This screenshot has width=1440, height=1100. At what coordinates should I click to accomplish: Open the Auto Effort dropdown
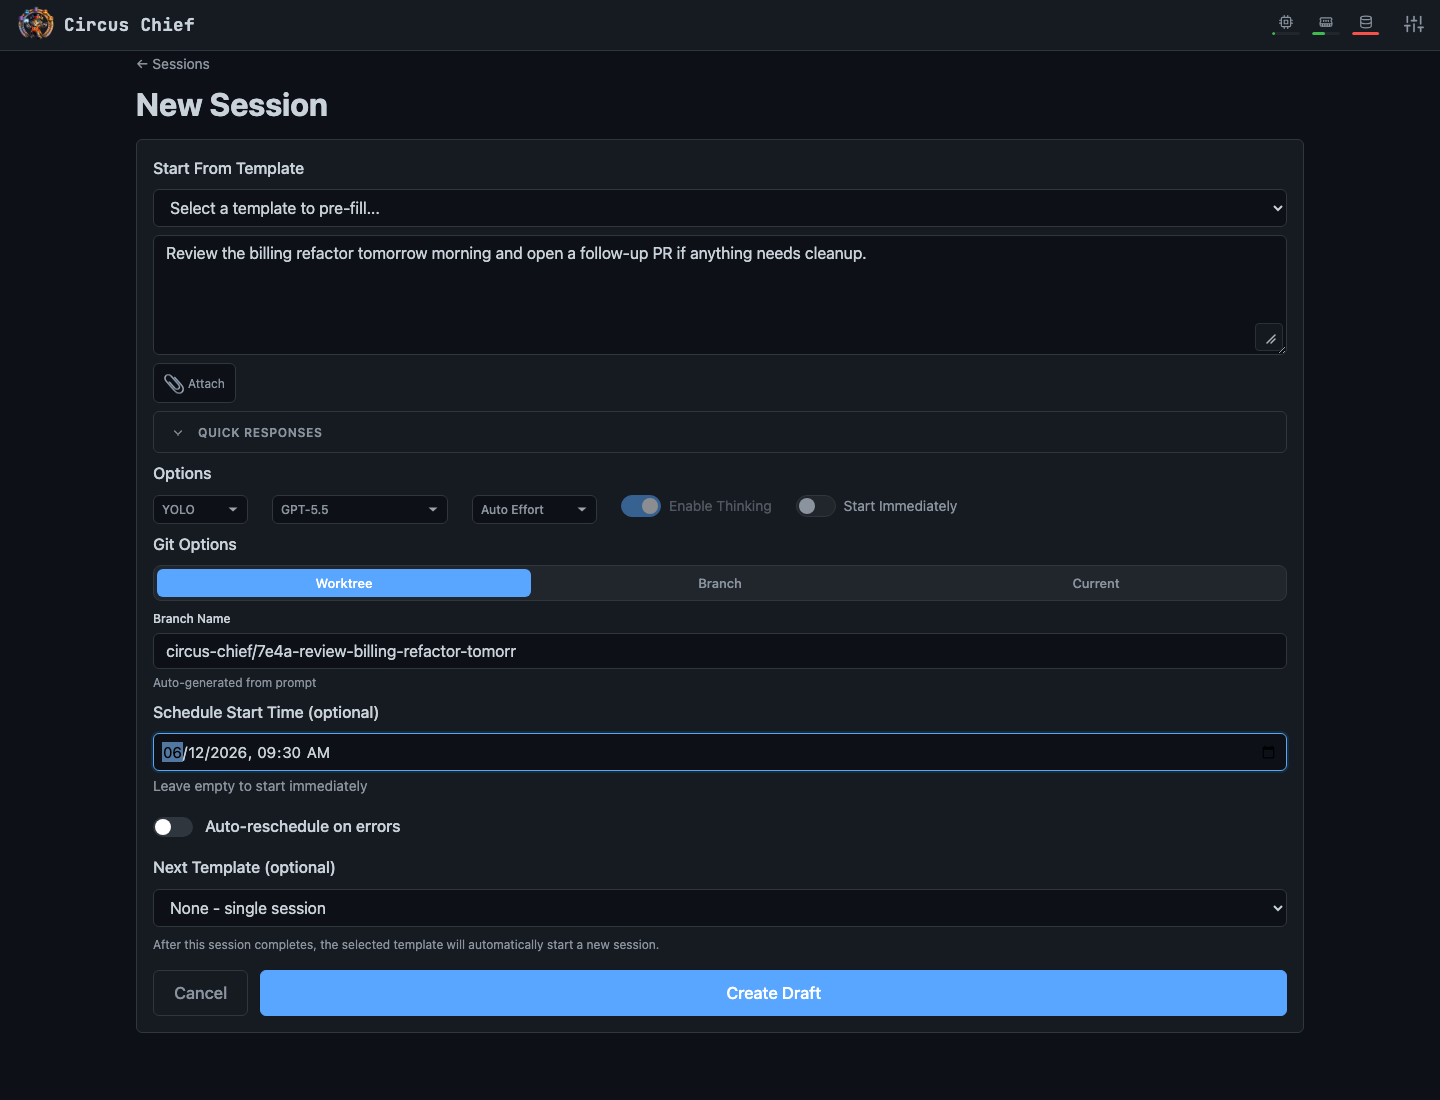point(534,509)
